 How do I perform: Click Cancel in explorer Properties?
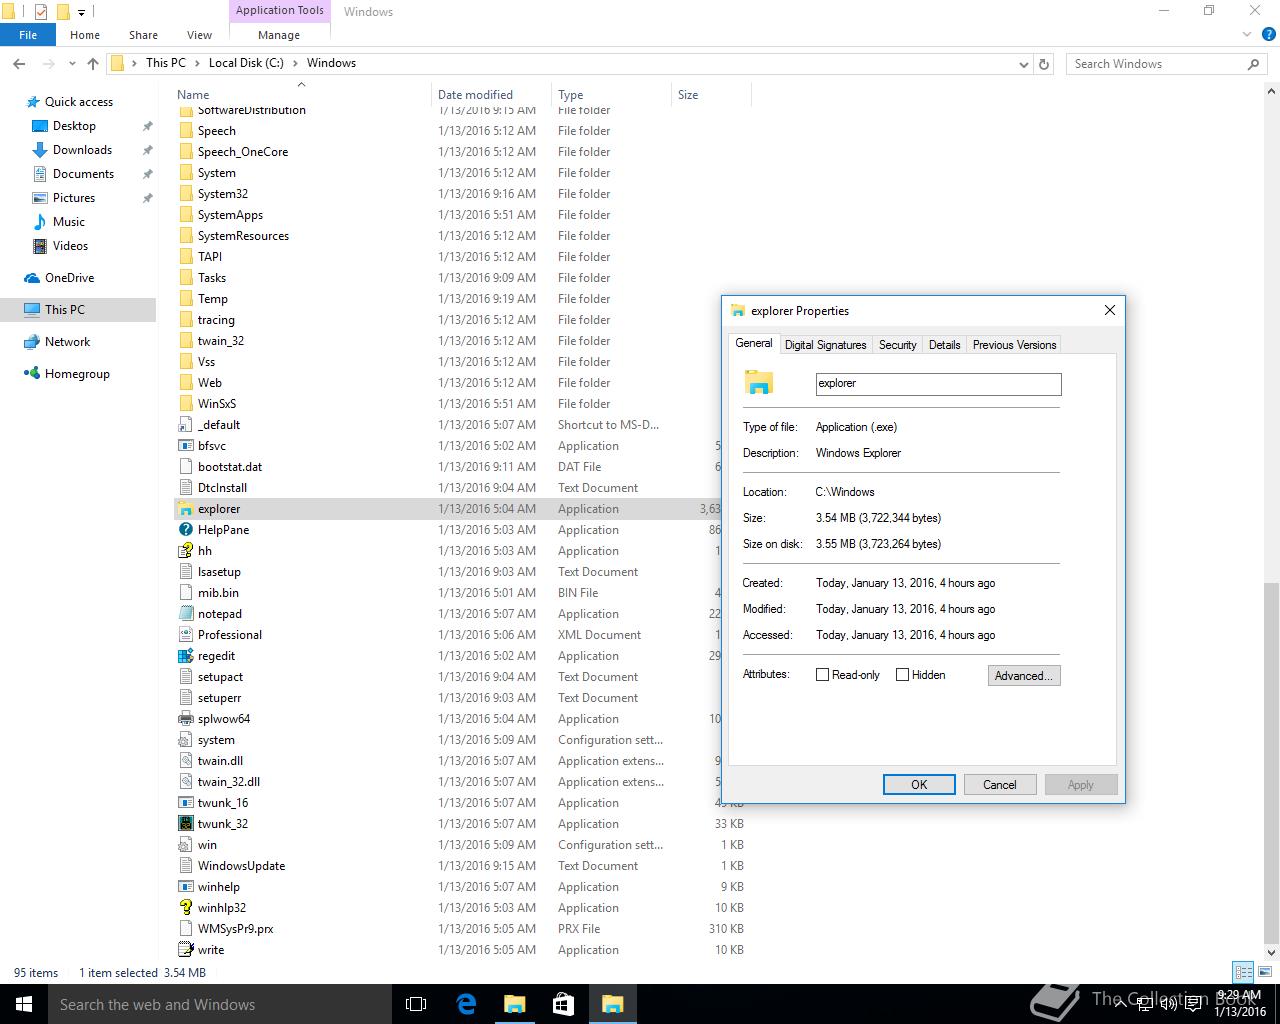point(1000,785)
